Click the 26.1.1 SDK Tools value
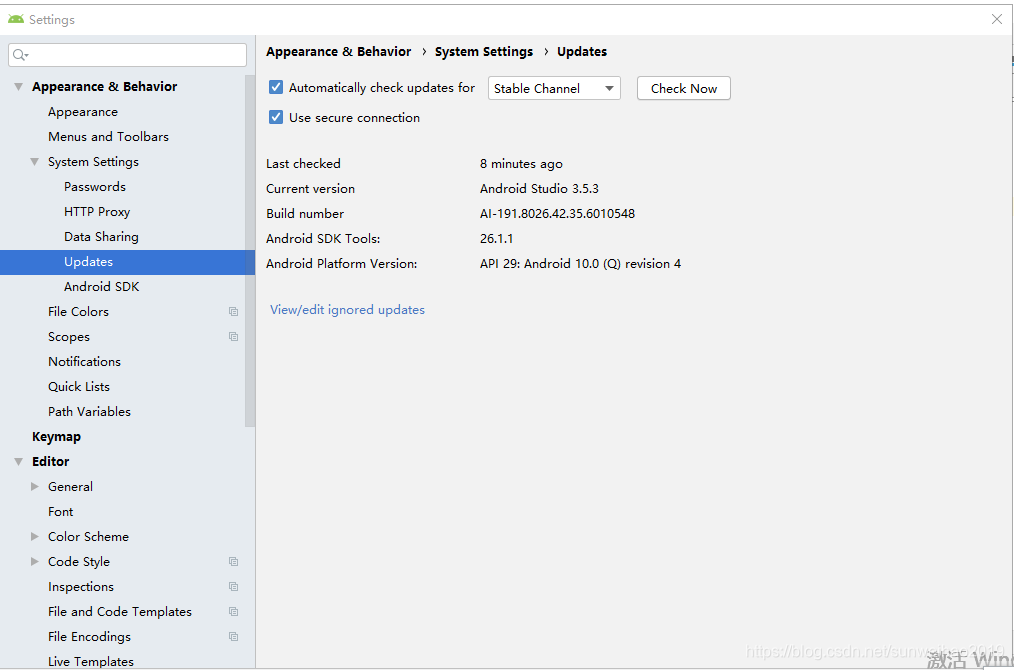The image size is (1014, 670). (497, 239)
